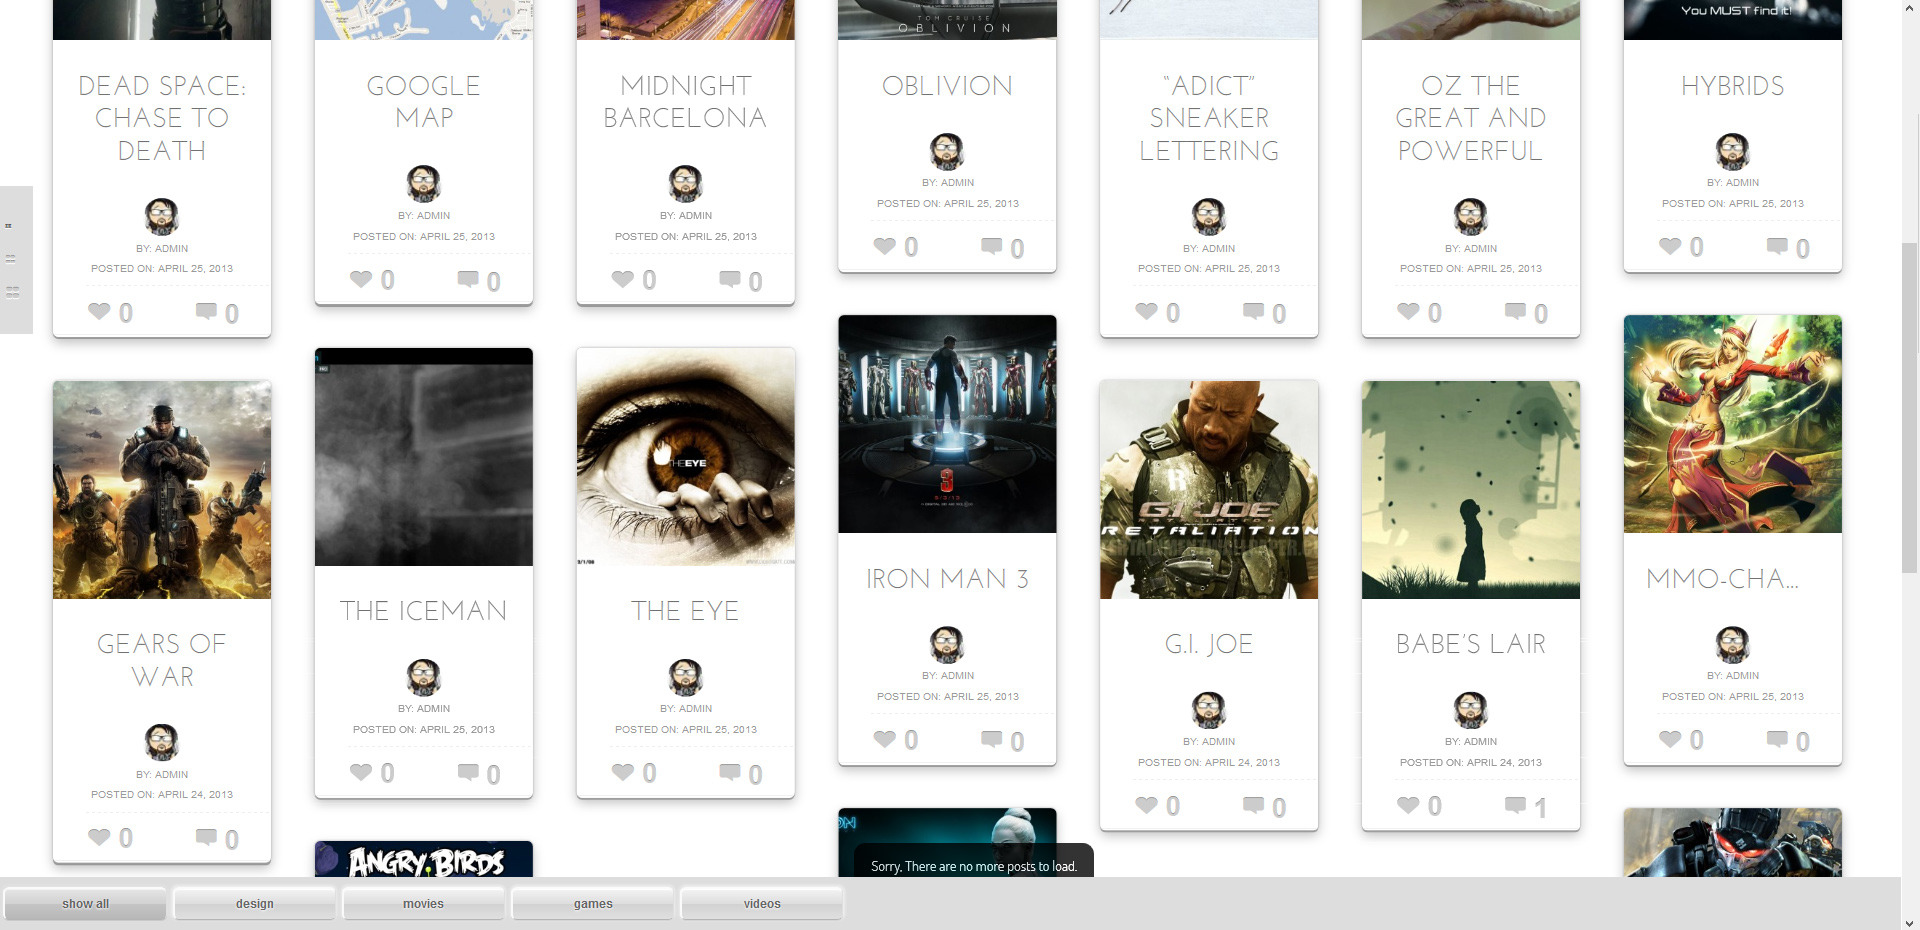This screenshot has width=1920, height=930.
Task: Open Babe's Lair post title
Action: (1471, 644)
